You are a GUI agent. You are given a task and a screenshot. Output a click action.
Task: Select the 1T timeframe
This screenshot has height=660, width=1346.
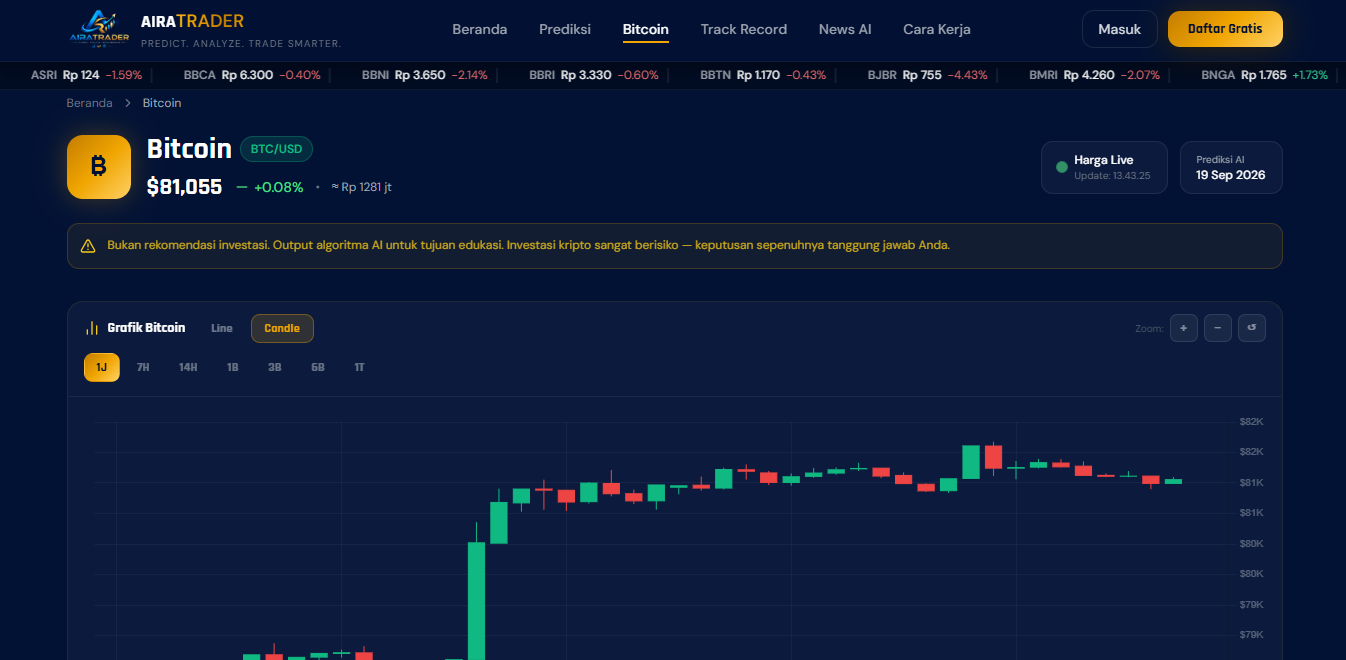click(x=359, y=367)
